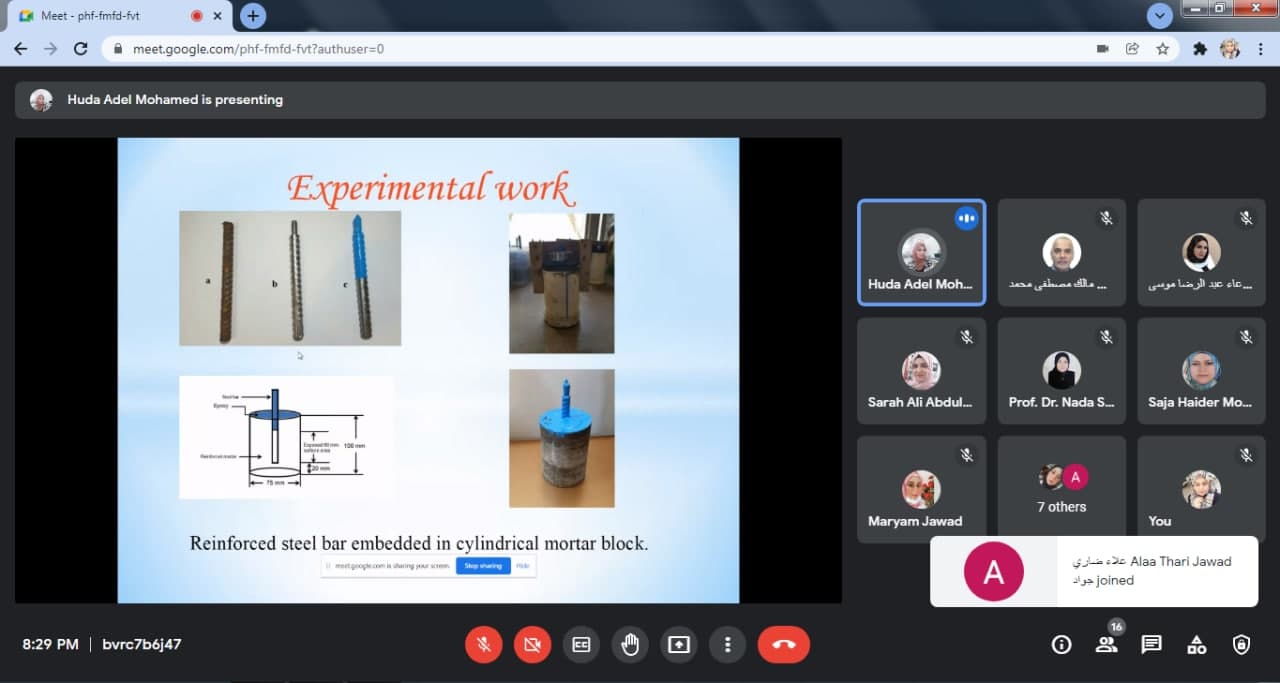Click the Stop sharing button
The height and width of the screenshot is (683, 1280).
click(x=483, y=566)
